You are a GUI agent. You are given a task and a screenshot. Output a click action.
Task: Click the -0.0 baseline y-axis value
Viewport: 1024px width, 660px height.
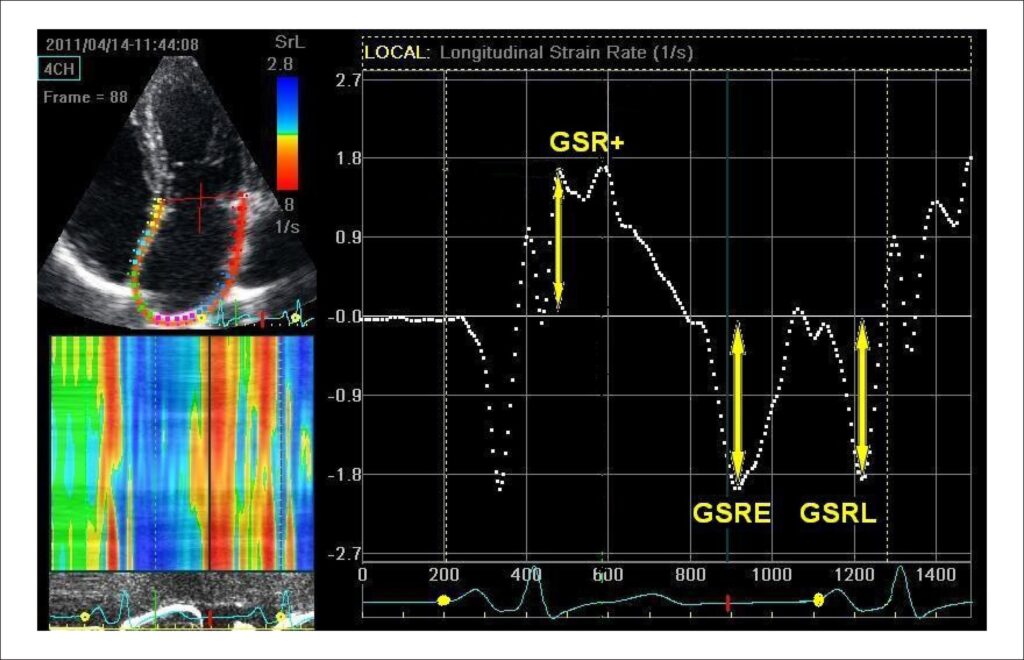344,317
